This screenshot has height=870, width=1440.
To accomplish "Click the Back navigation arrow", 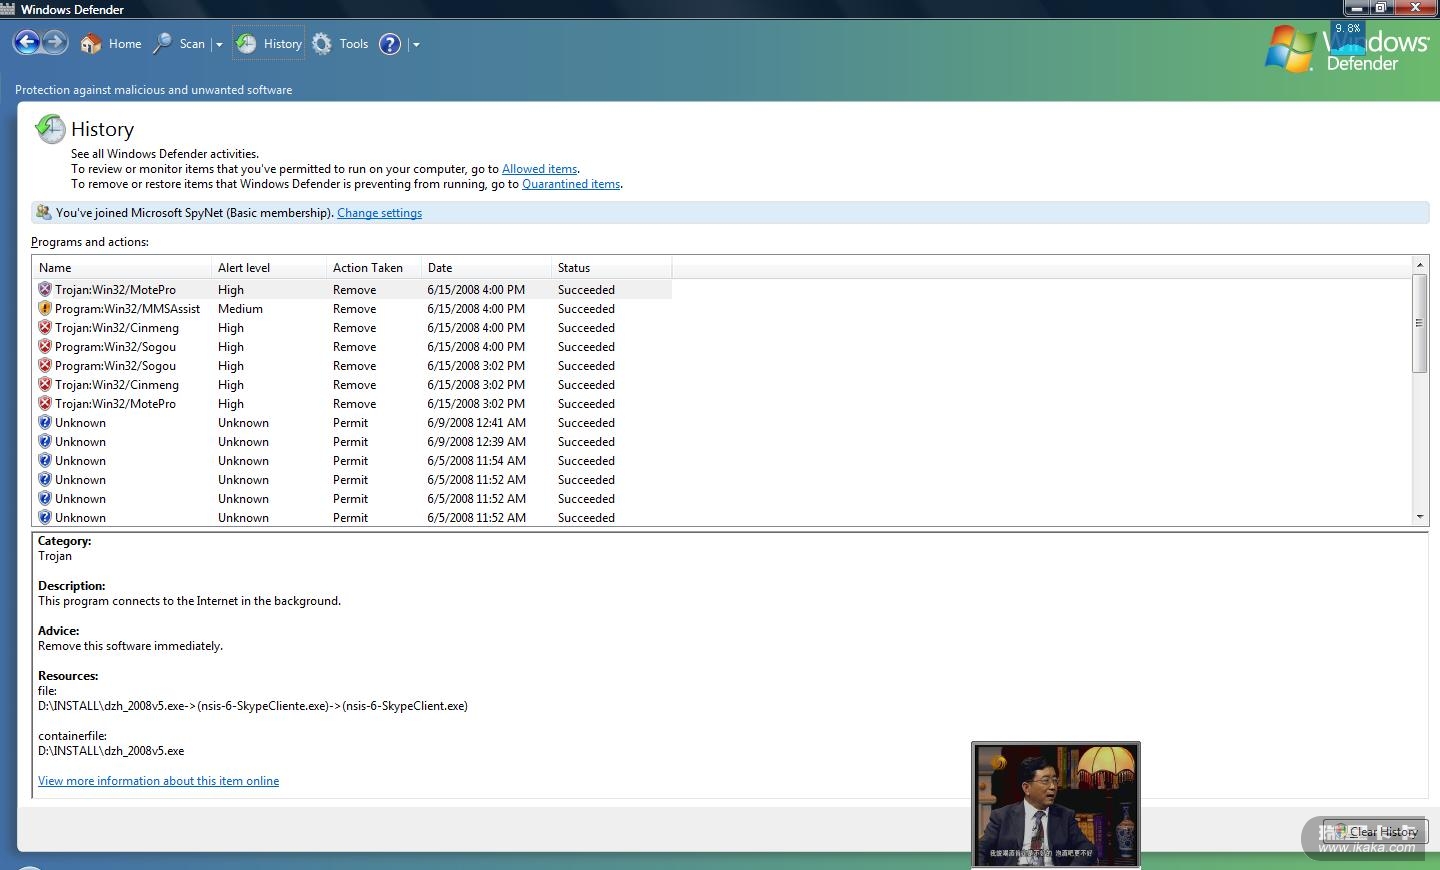I will [x=27, y=43].
